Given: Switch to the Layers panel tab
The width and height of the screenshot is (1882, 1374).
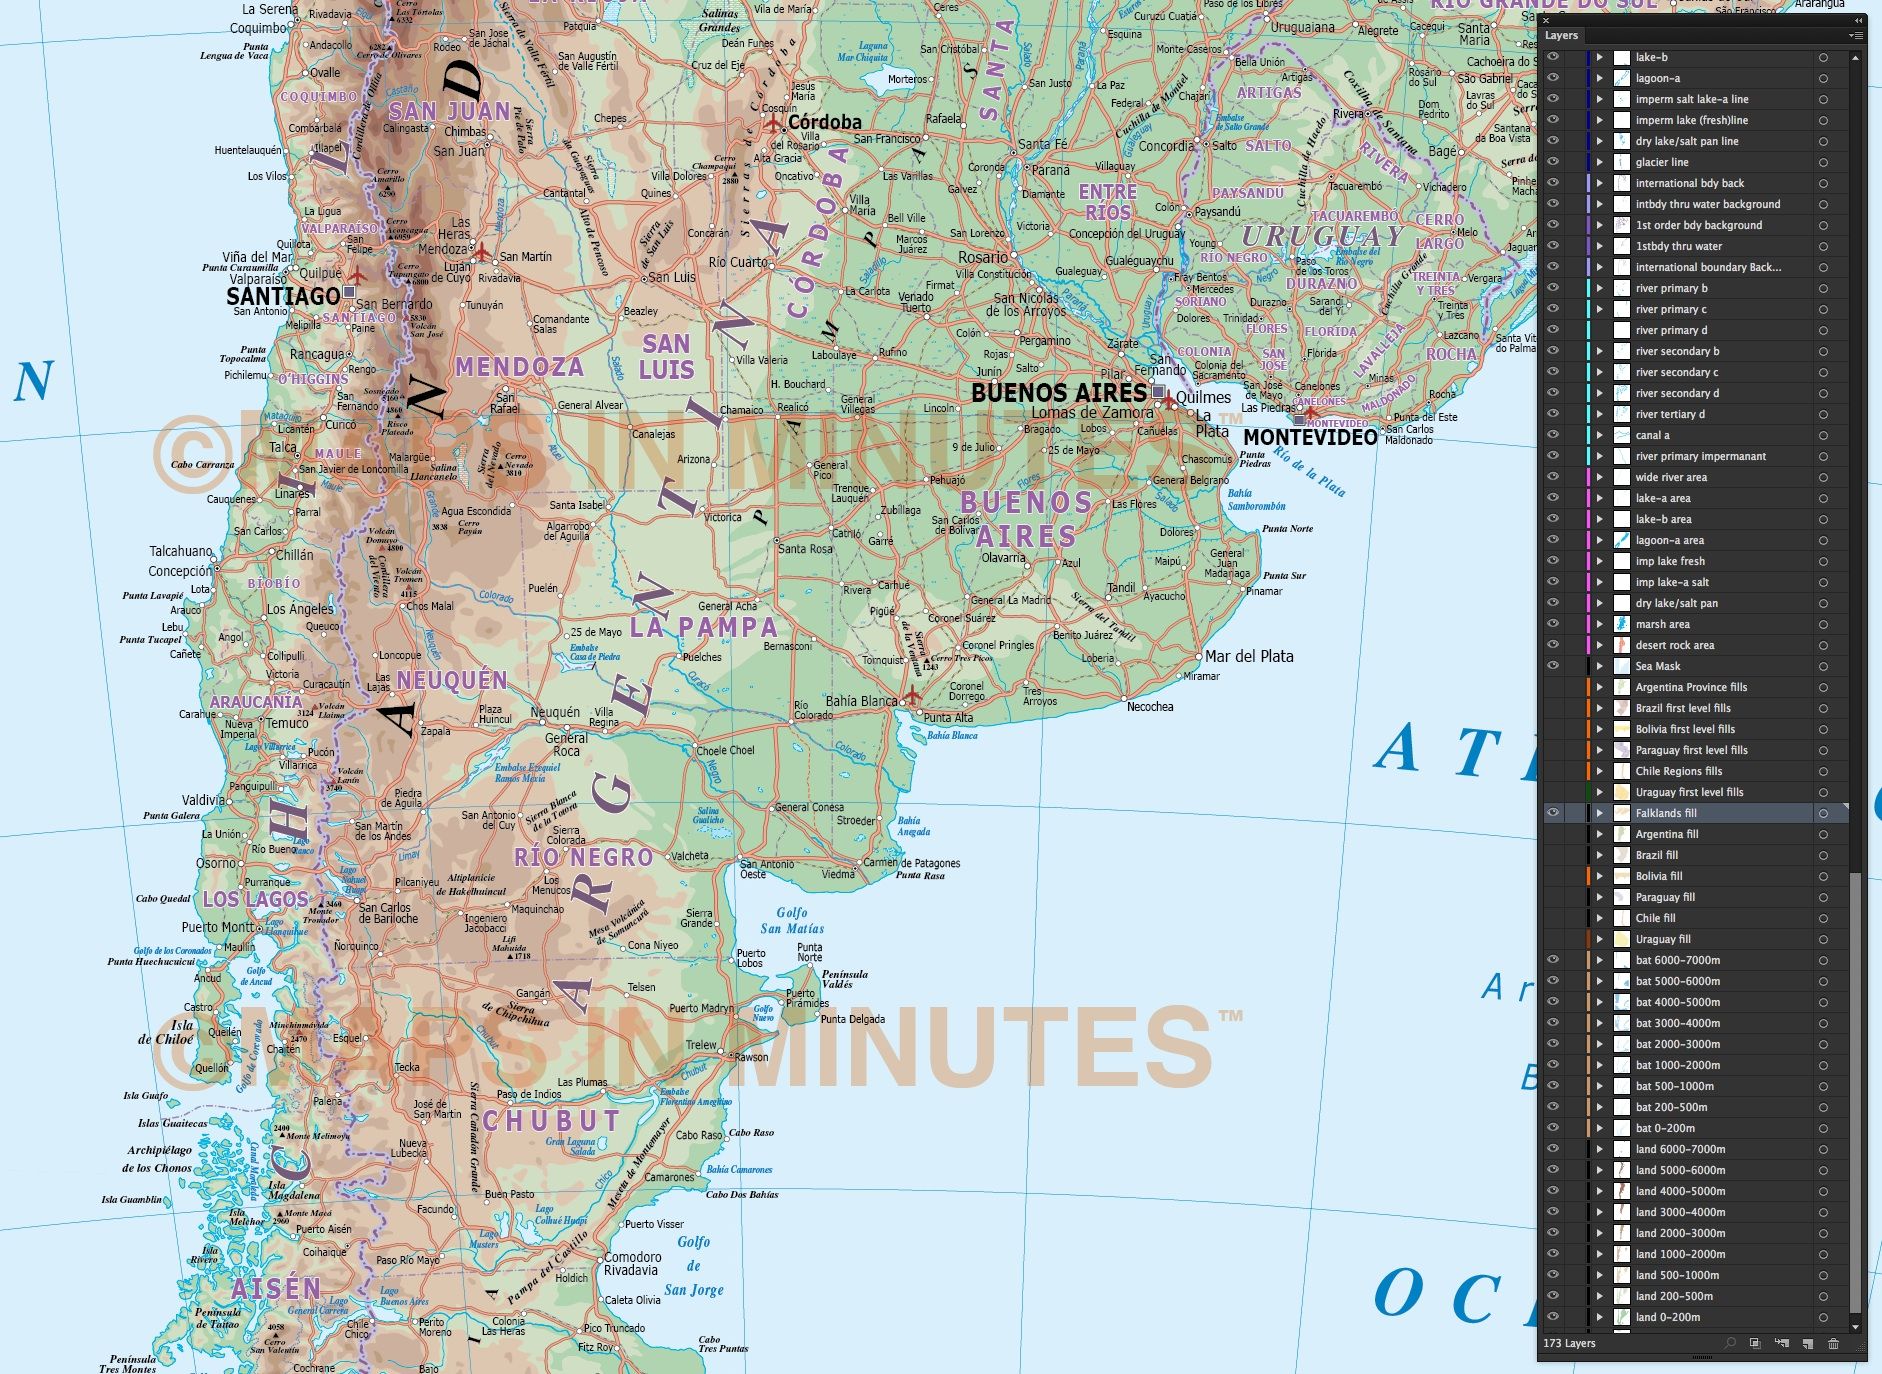Looking at the screenshot, I should 1561,35.
